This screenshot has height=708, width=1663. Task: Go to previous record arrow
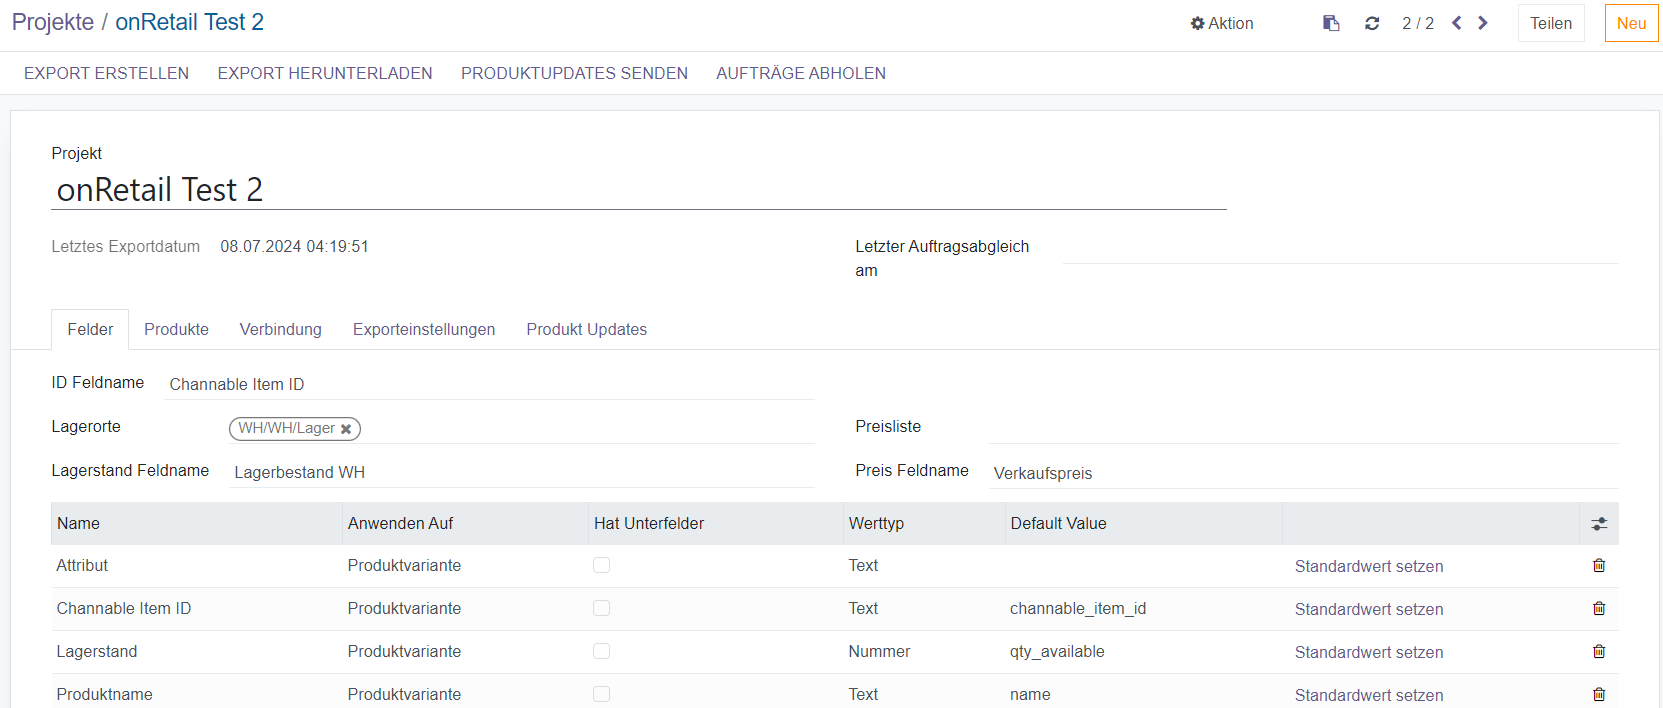click(x=1457, y=23)
